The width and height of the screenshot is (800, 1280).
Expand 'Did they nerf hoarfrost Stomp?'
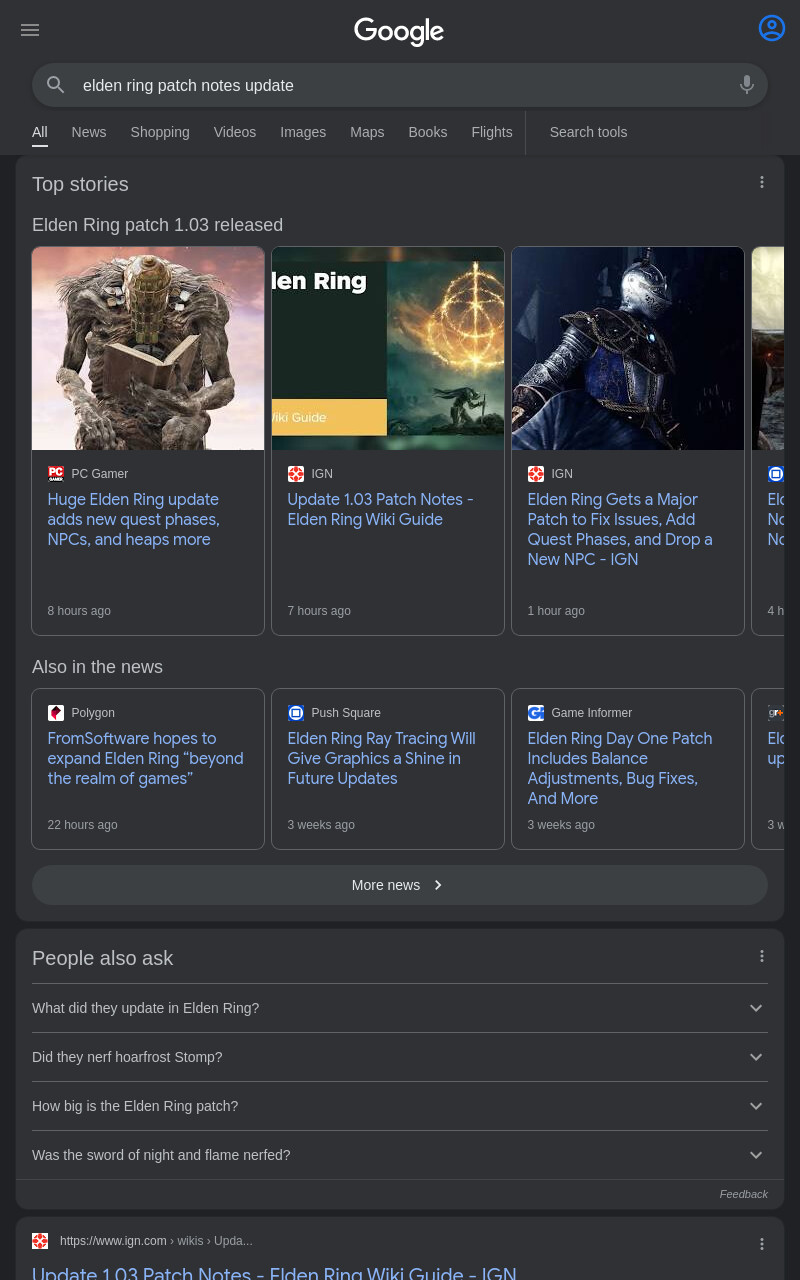(x=400, y=1057)
